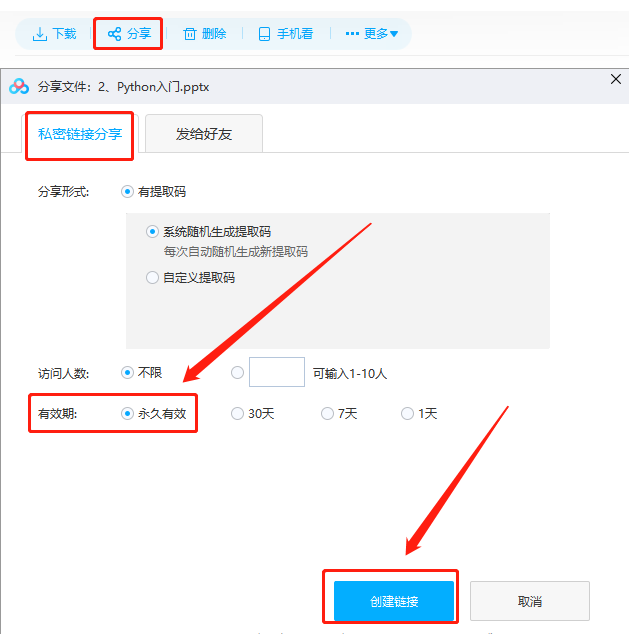Click the visitor count input box
The height and width of the screenshot is (634, 629).
tap(276, 373)
